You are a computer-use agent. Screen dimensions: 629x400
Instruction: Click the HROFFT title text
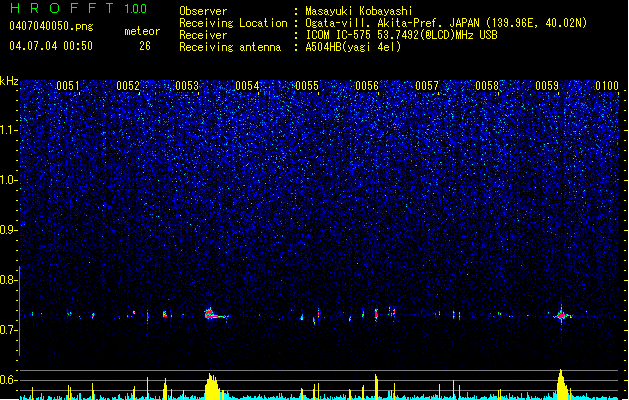point(61,8)
